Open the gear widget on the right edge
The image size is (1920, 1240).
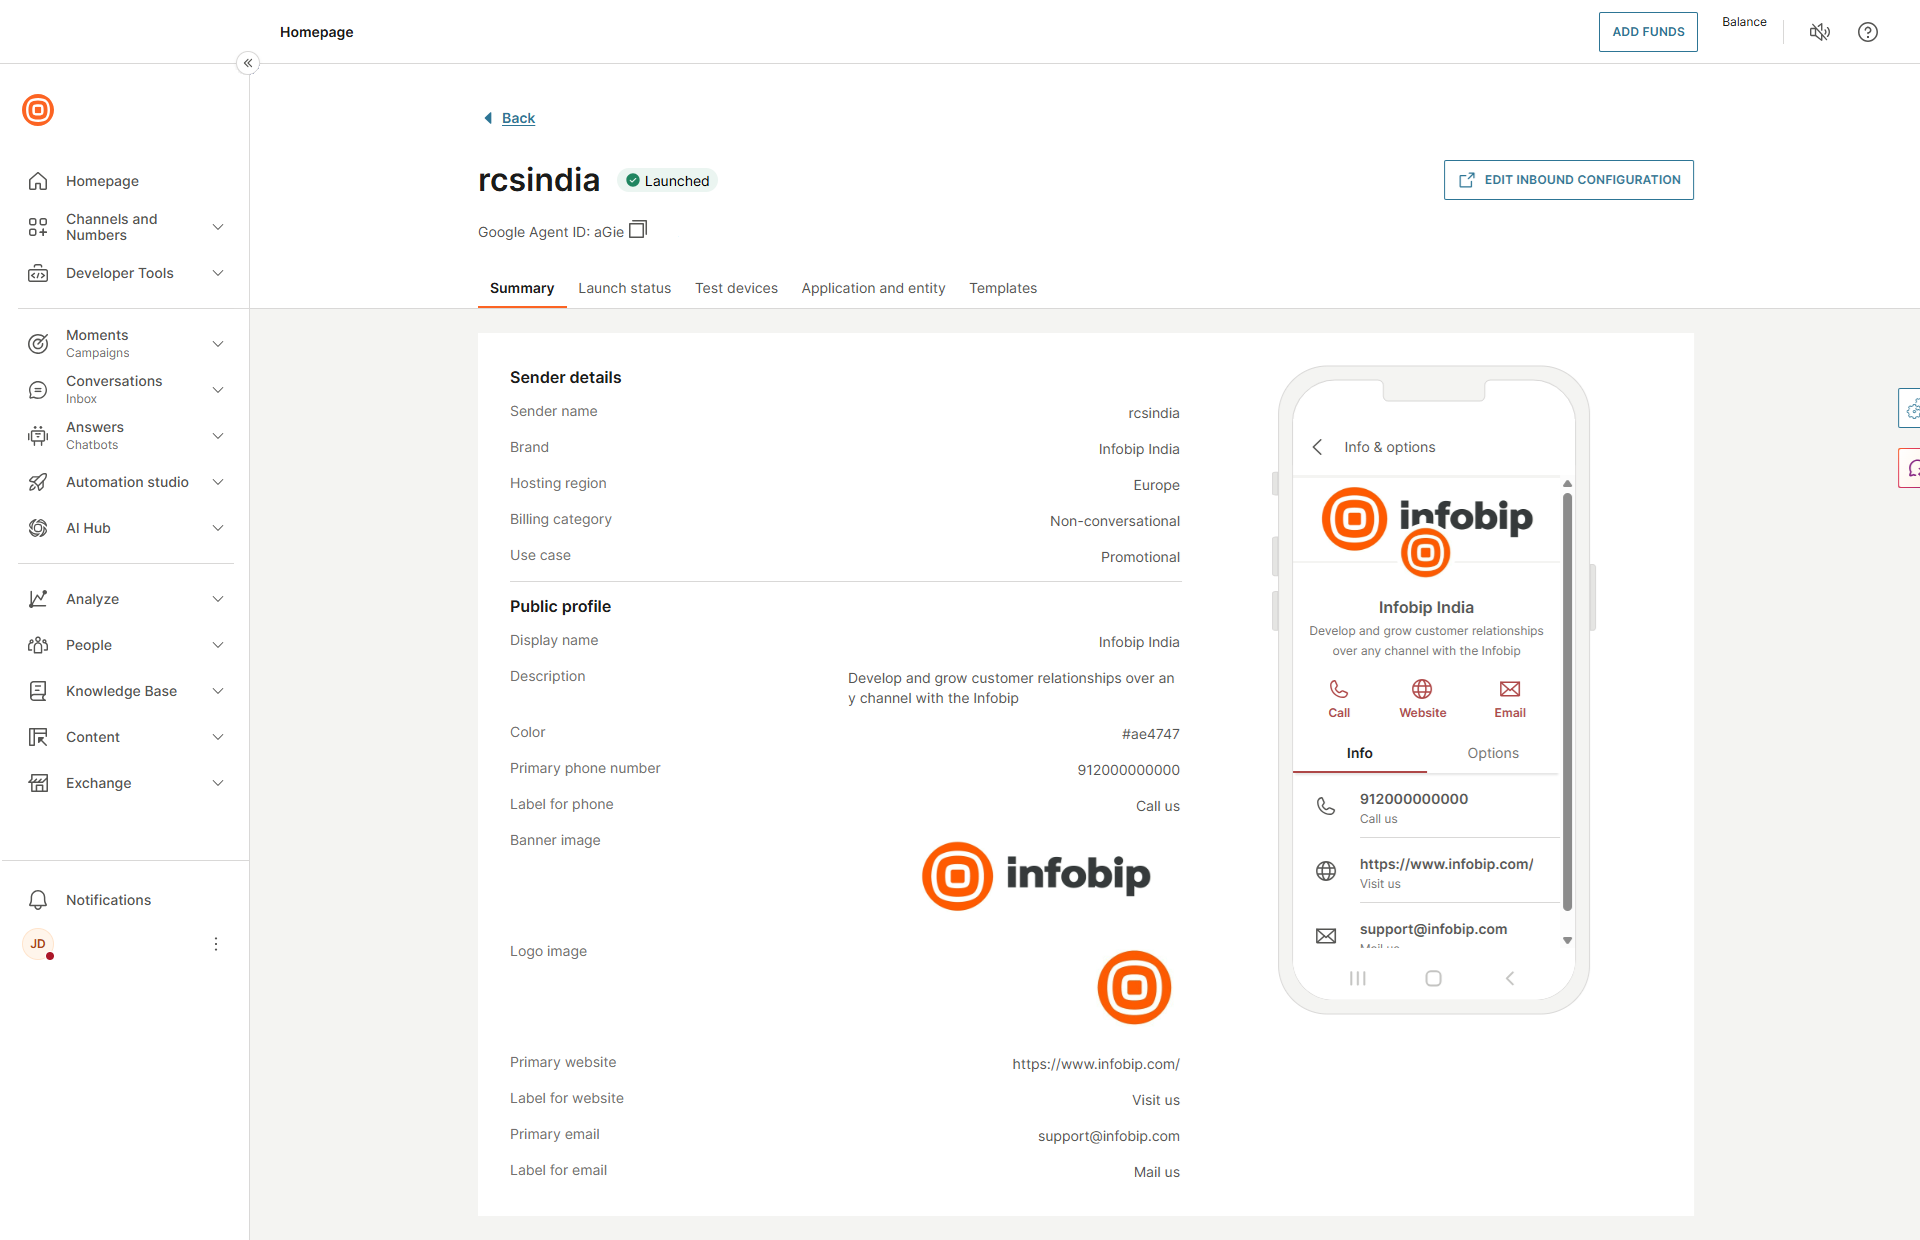click(1913, 408)
